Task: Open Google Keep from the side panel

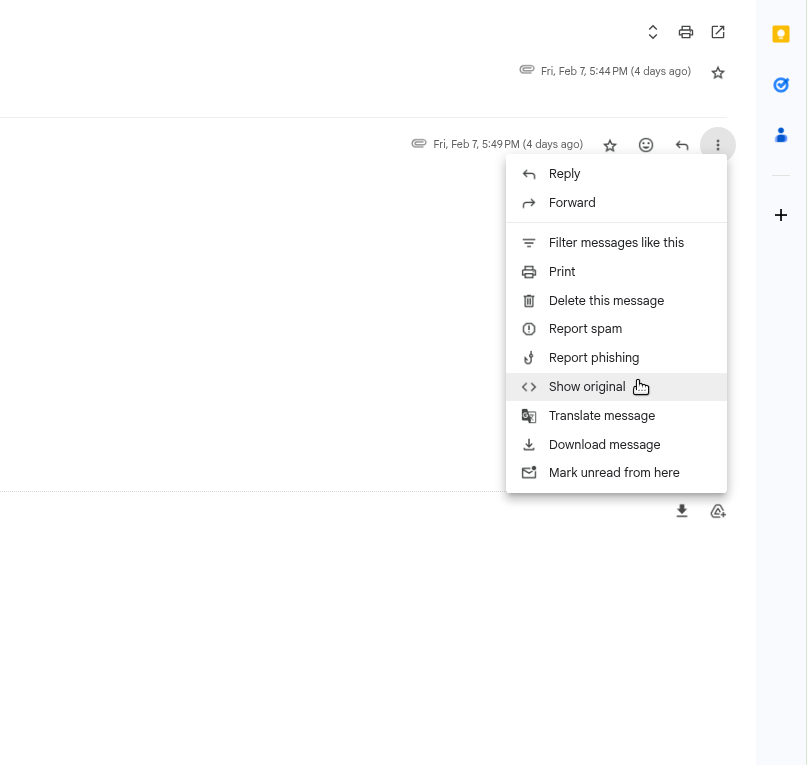Action: click(780, 33)
